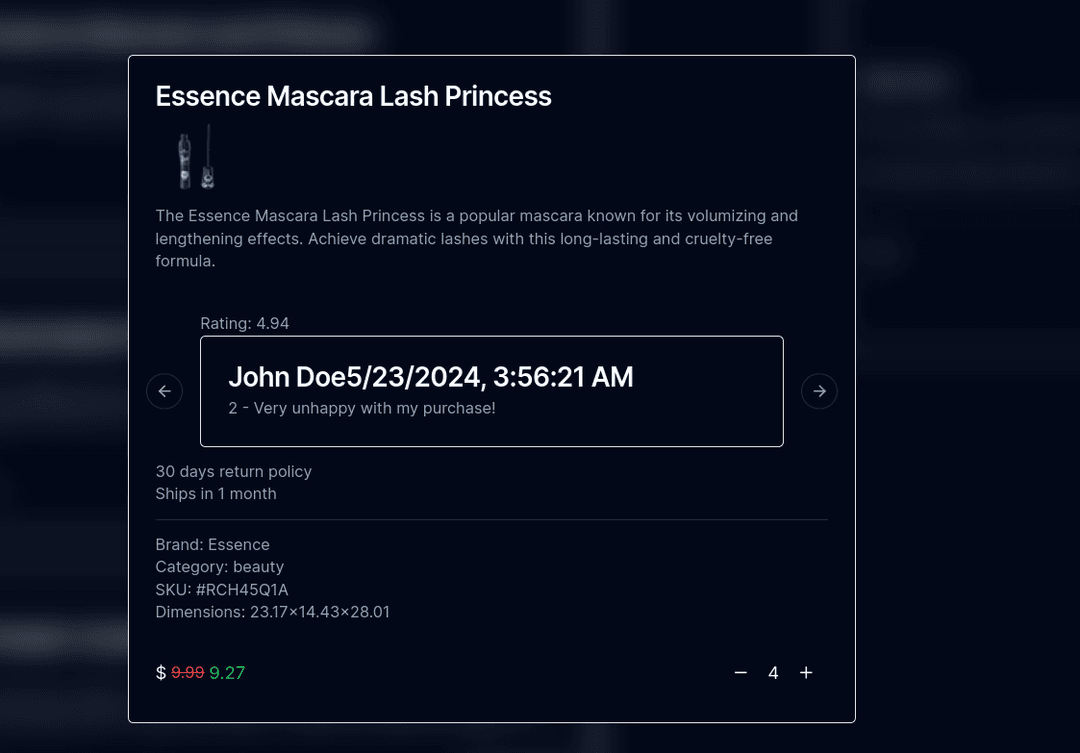The height and width of the screenshot is (753, 1080).
Task: Click the Category: beauty line
Action: click(x=220, y=566)
